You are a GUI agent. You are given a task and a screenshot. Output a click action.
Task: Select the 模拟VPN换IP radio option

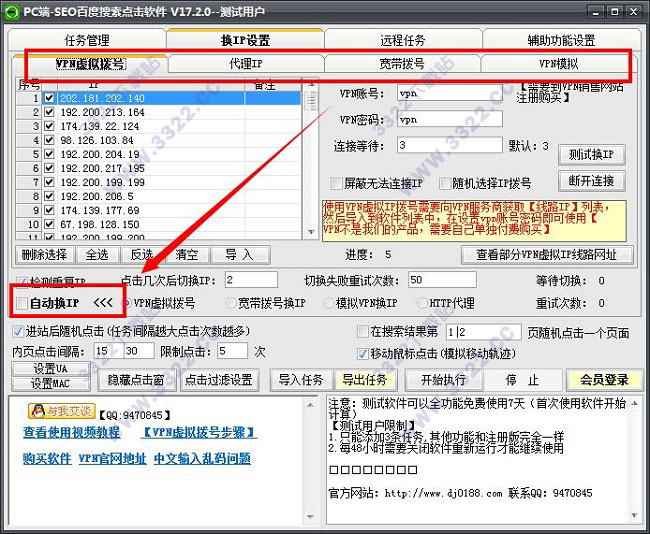tap(329, 303)
